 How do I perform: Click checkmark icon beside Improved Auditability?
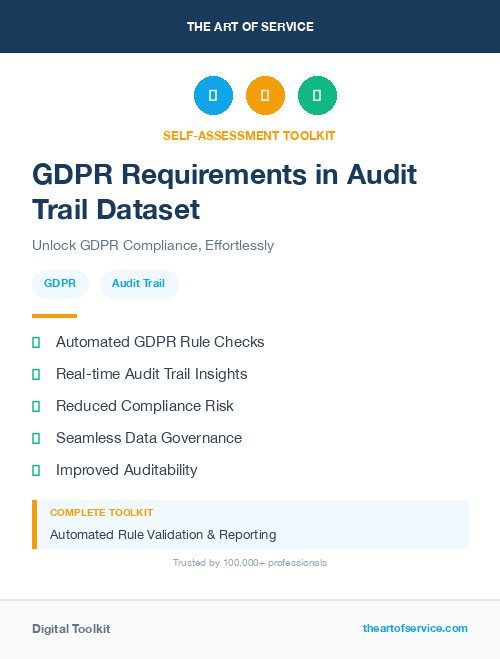coord(36,470)
